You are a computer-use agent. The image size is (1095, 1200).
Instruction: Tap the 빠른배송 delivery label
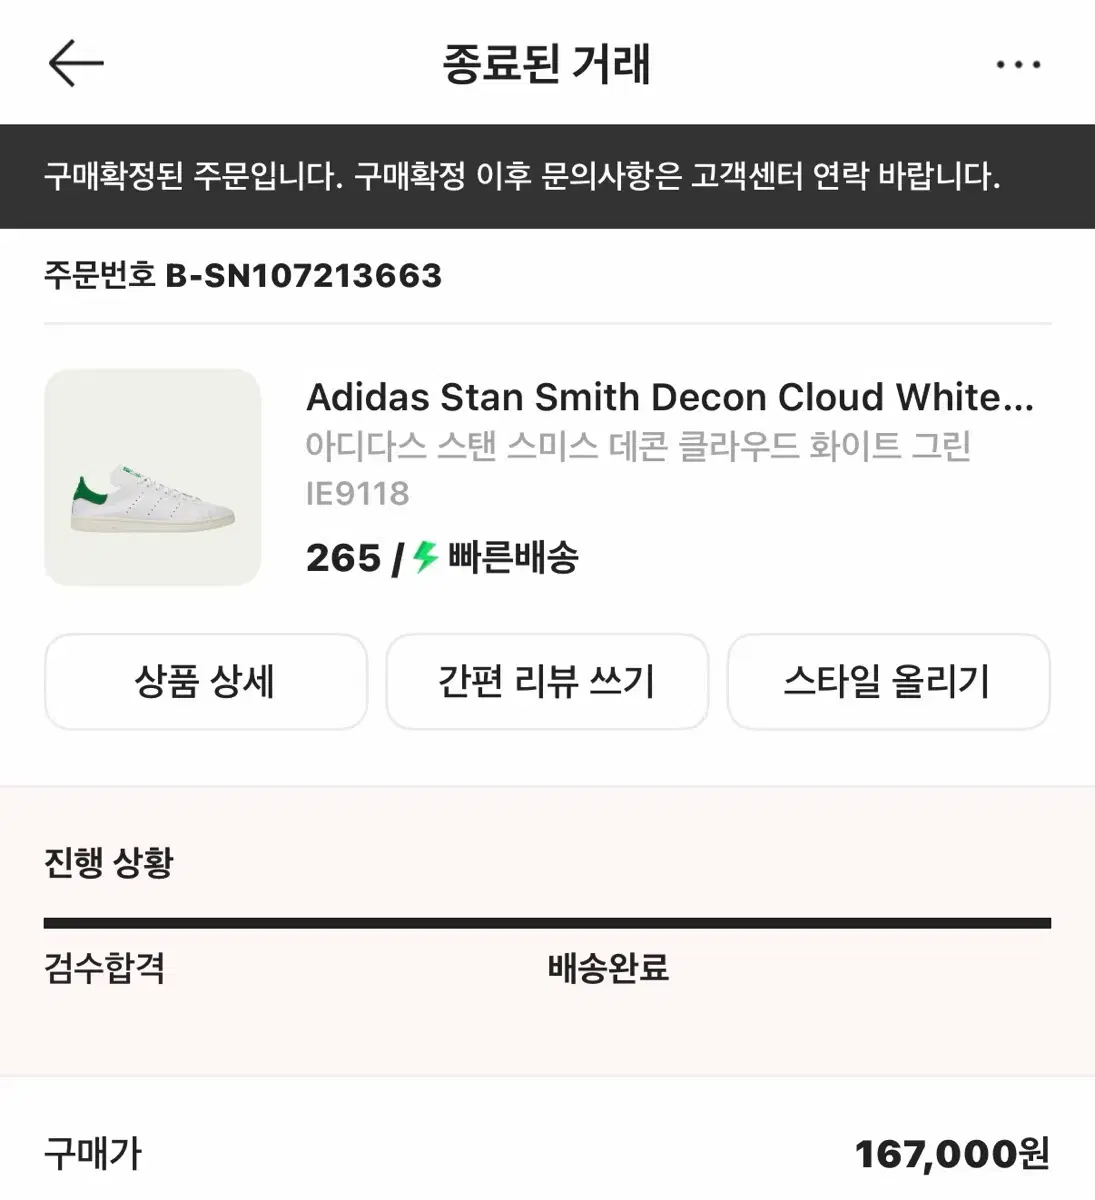pyautogui.click(x=513, y=557)
